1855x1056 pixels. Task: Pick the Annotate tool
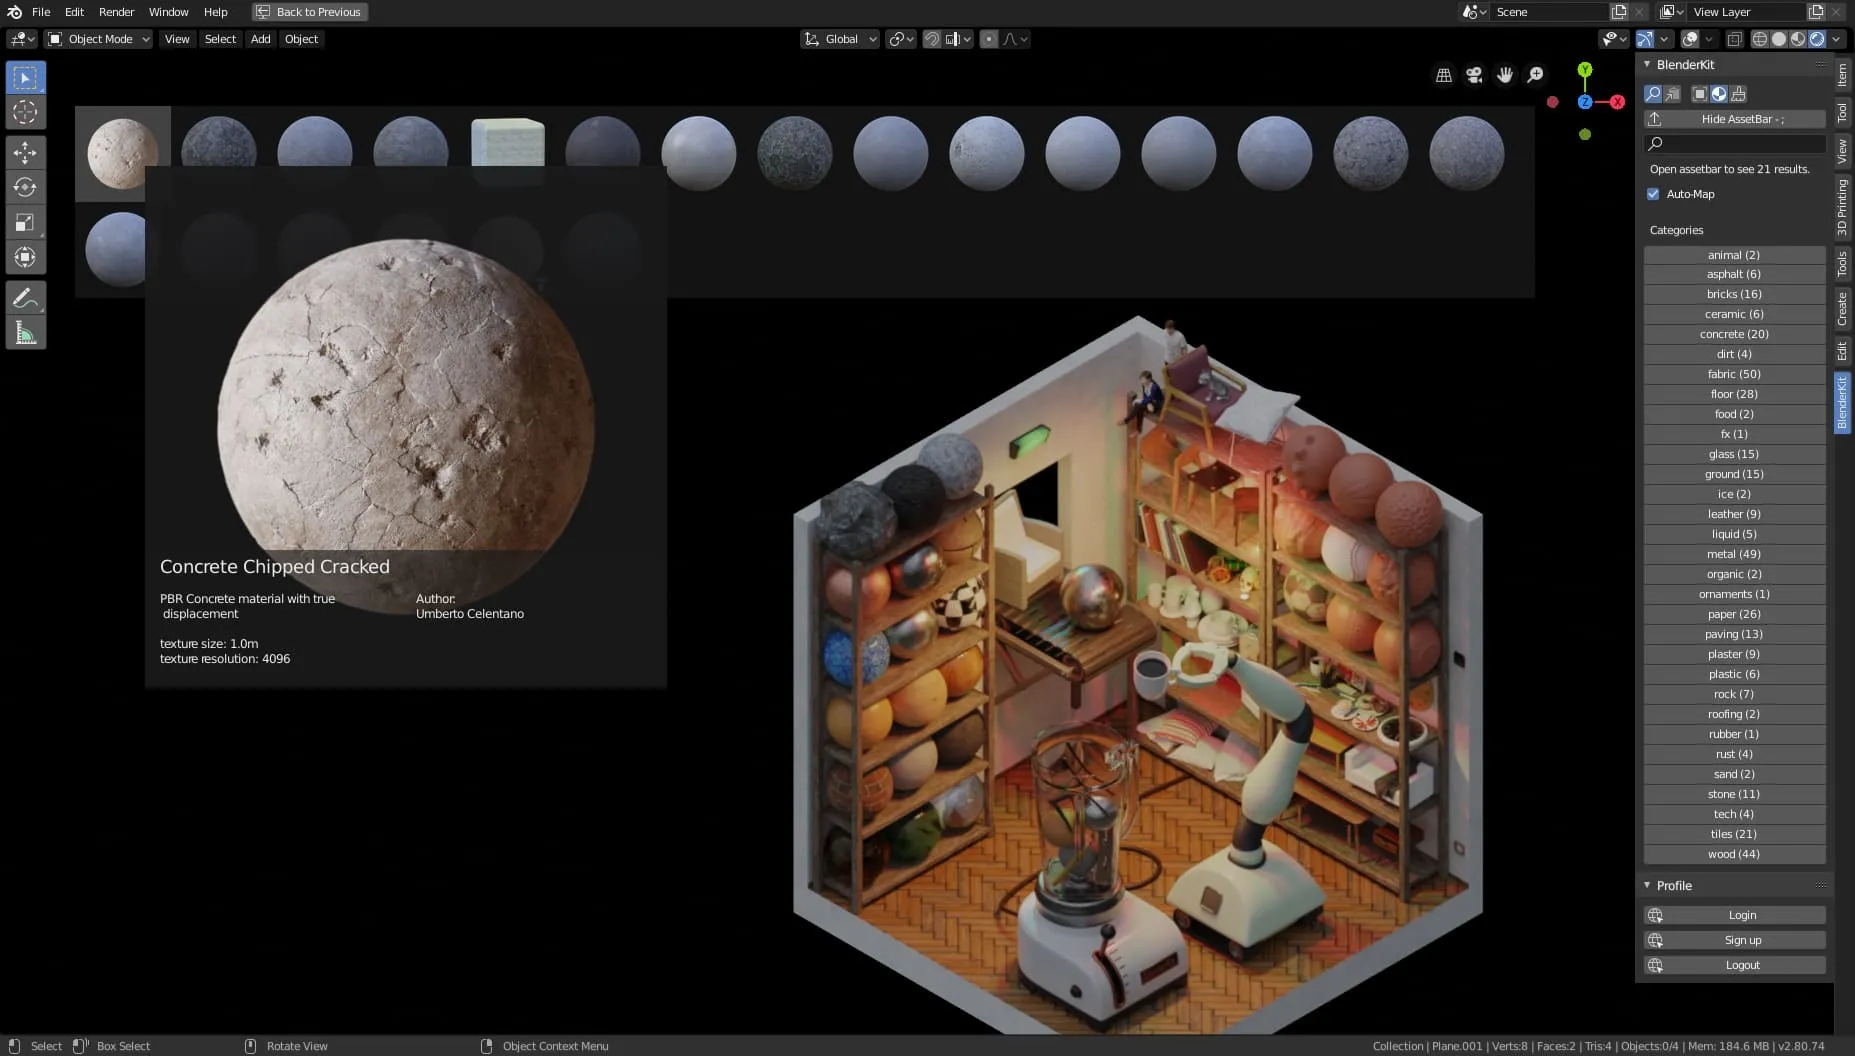click(x=25, y=297)
